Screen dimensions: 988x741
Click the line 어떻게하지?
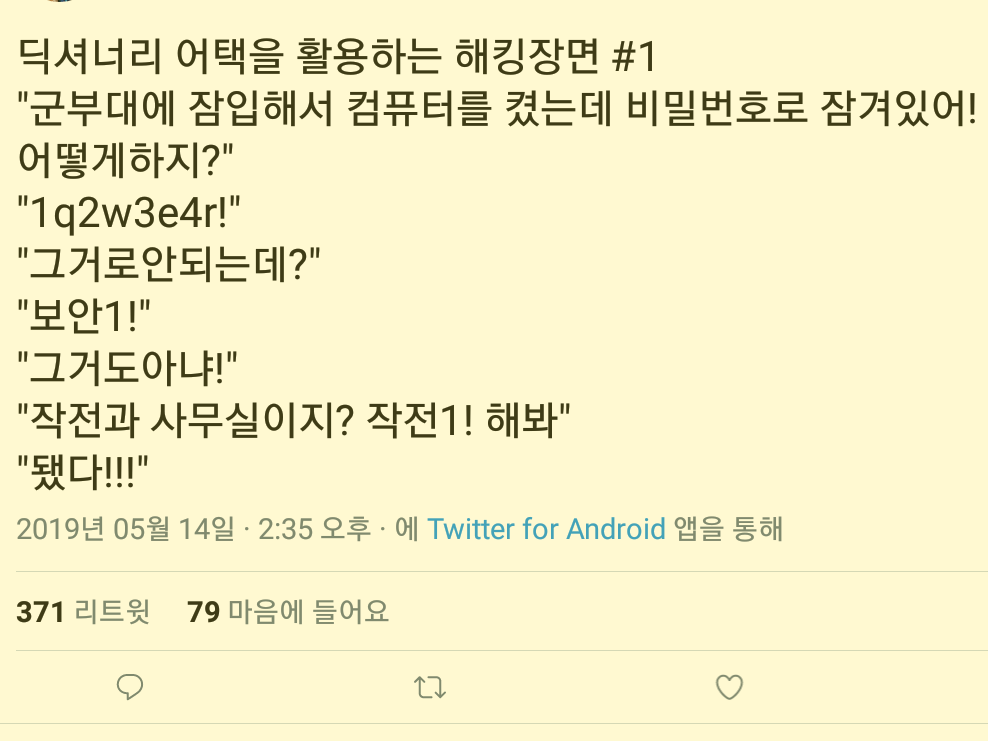(x=125, y=159)
